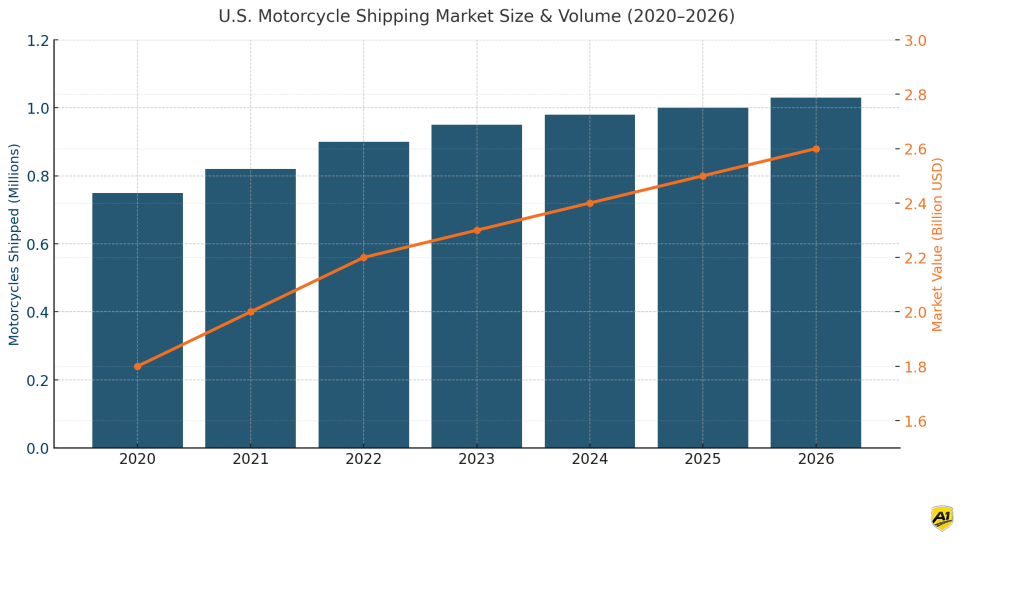This screenshot has width=1024, height=590.
Task: Select the orange data point for 2020
Action: coord(138,366)
